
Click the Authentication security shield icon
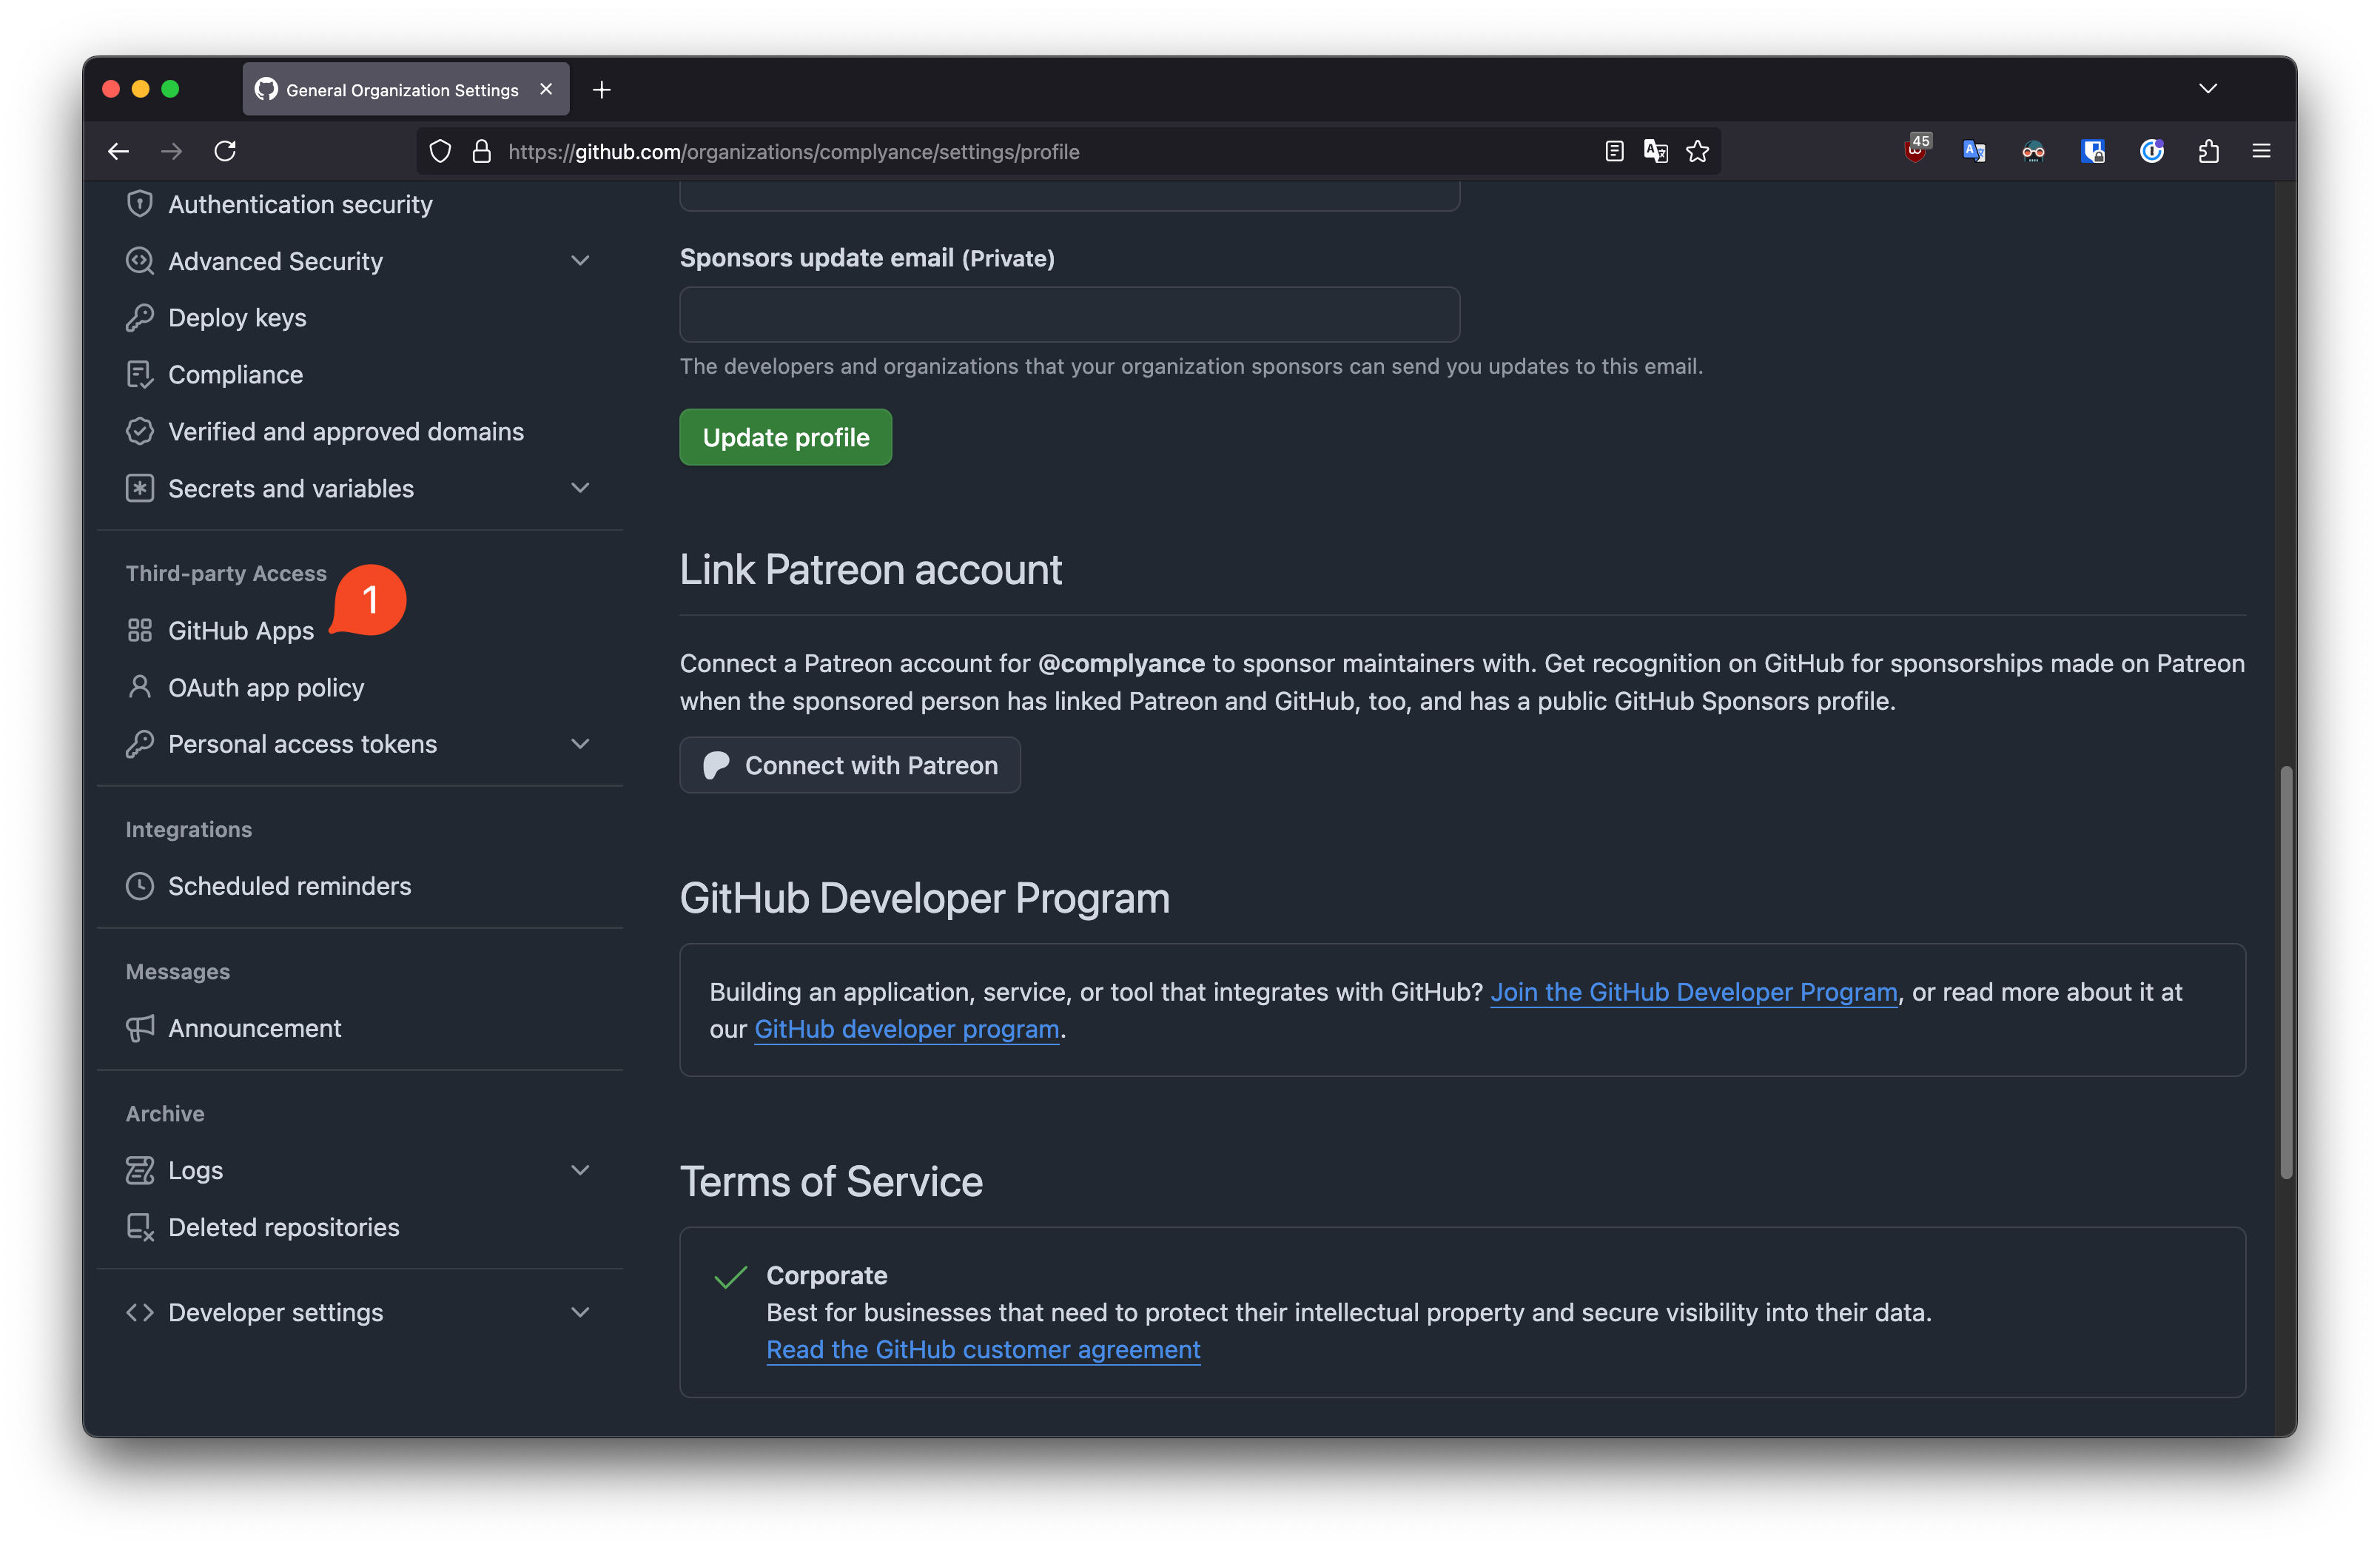pyautogui.click(x=140, y=204)
